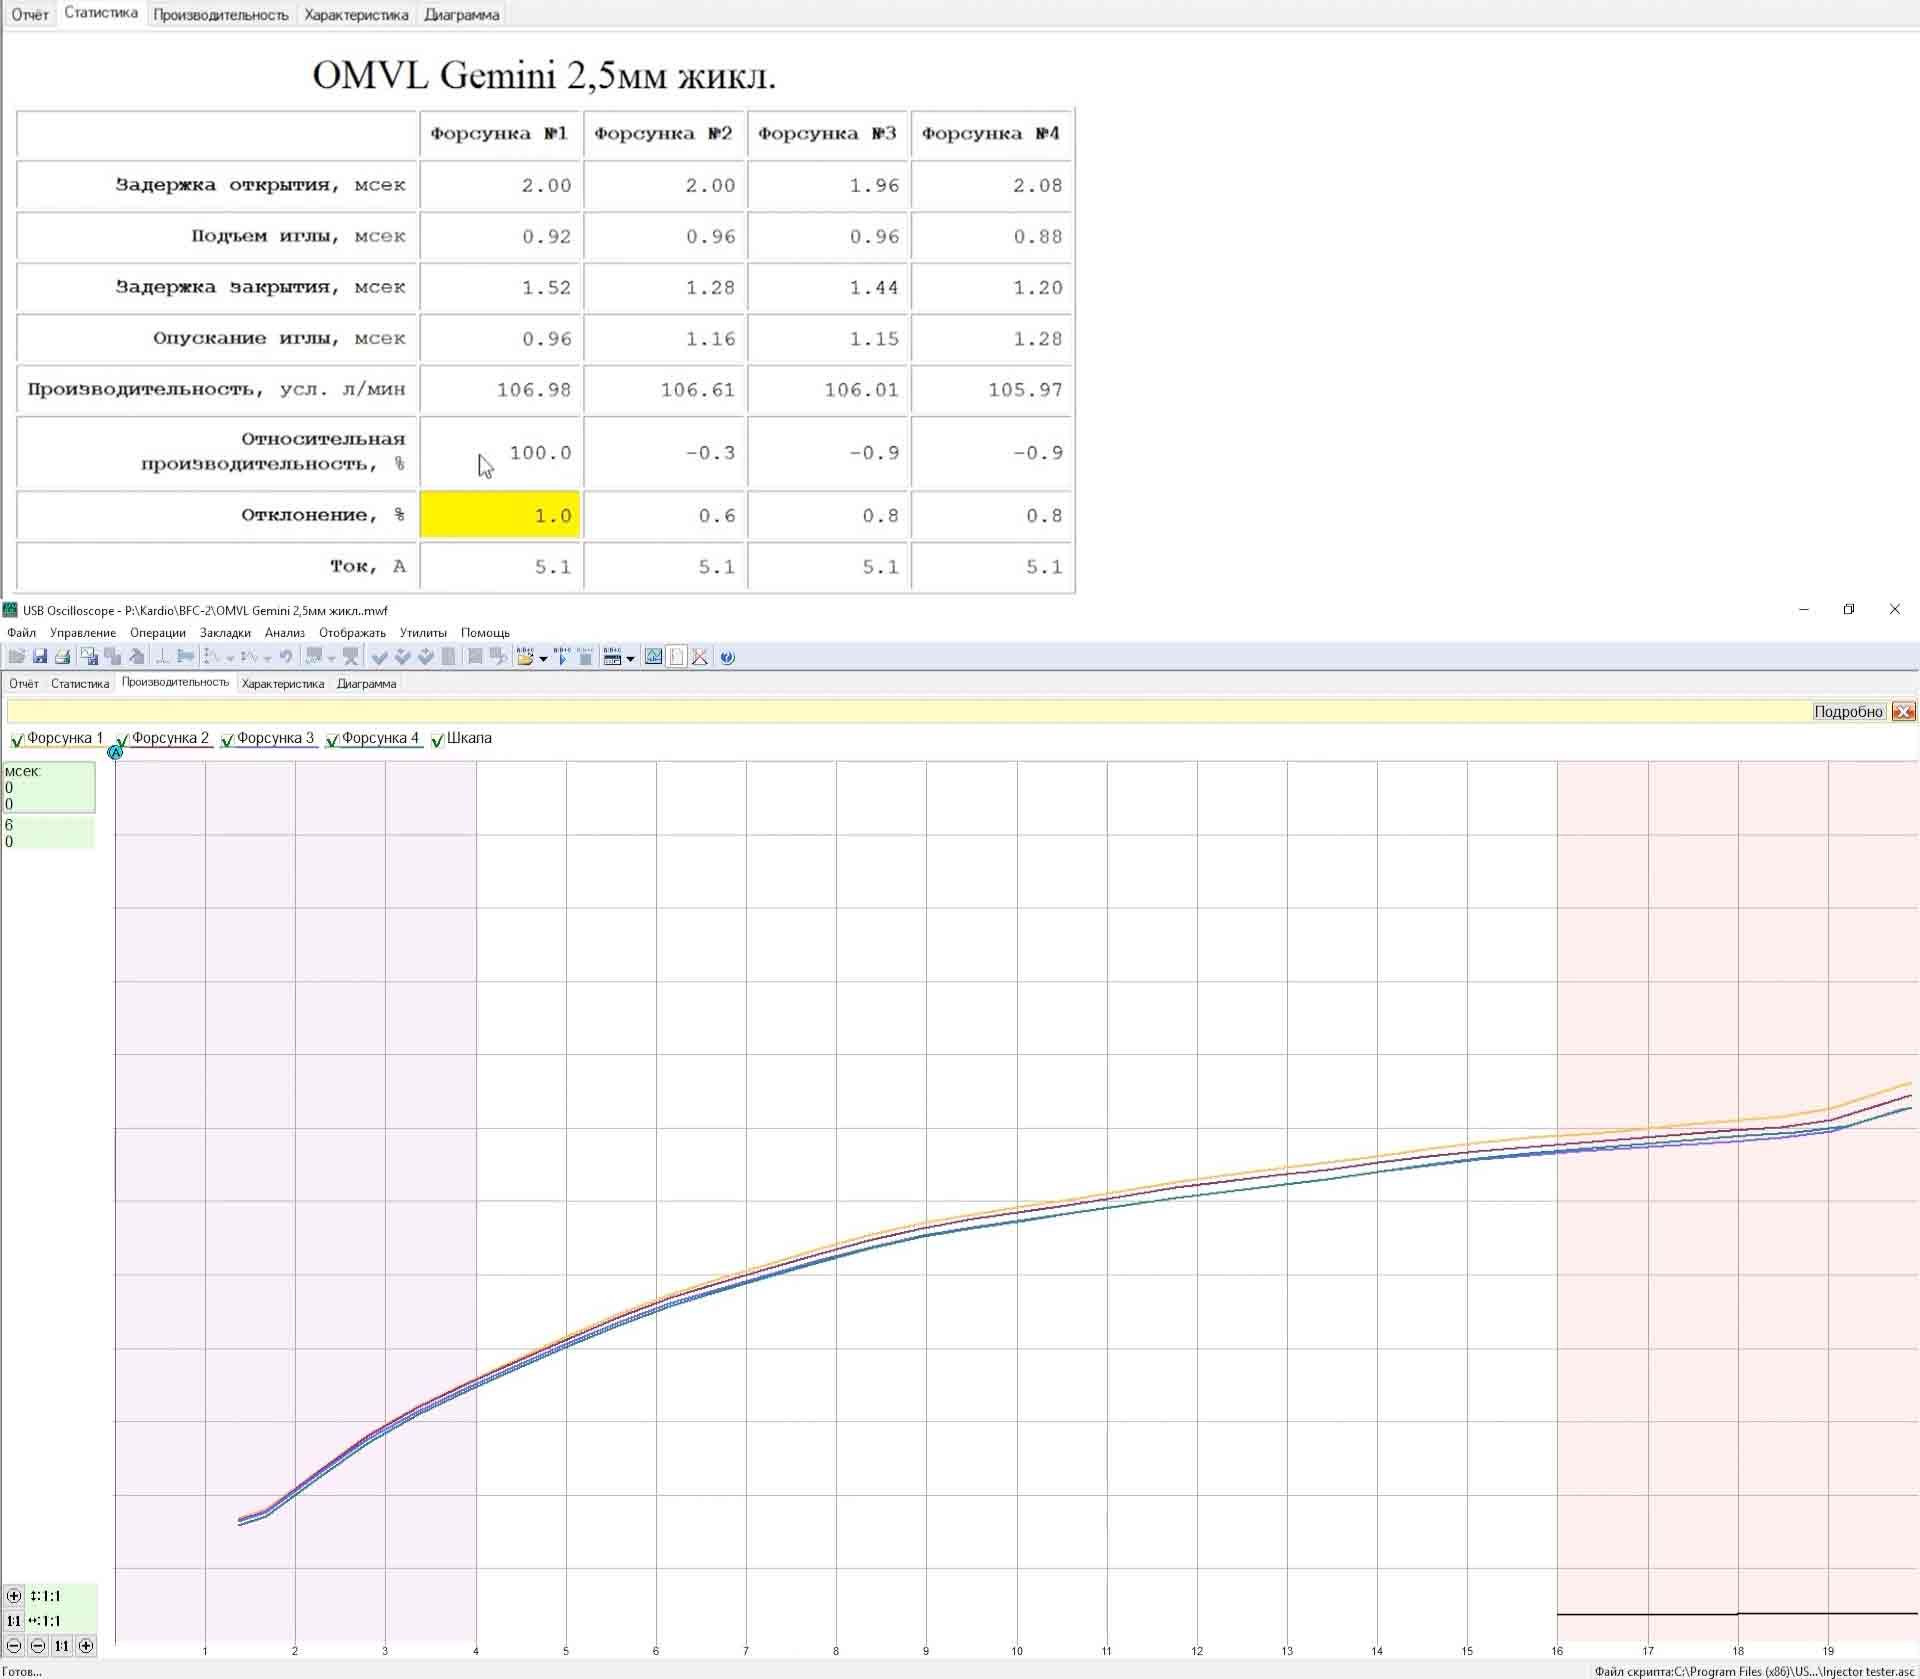
Task: Select Диаграмма tab in top window
Action: (x=461, y=15)
